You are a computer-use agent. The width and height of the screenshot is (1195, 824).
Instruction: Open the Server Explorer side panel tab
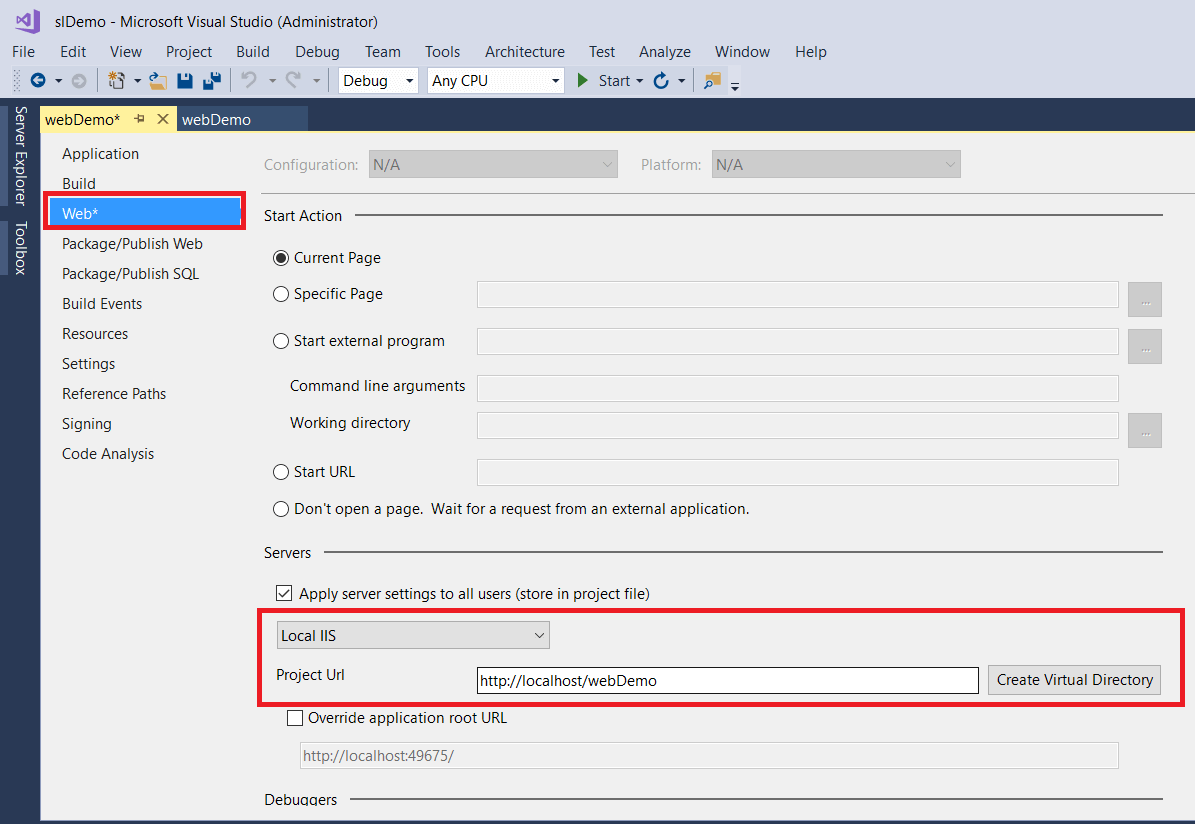coord(21,156)
